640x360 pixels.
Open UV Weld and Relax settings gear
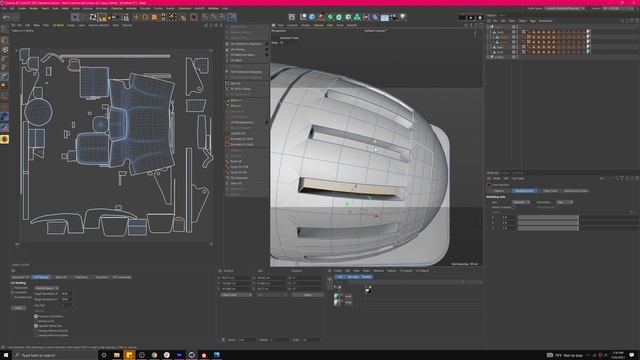pyautogui.click(x=267, y=55)
